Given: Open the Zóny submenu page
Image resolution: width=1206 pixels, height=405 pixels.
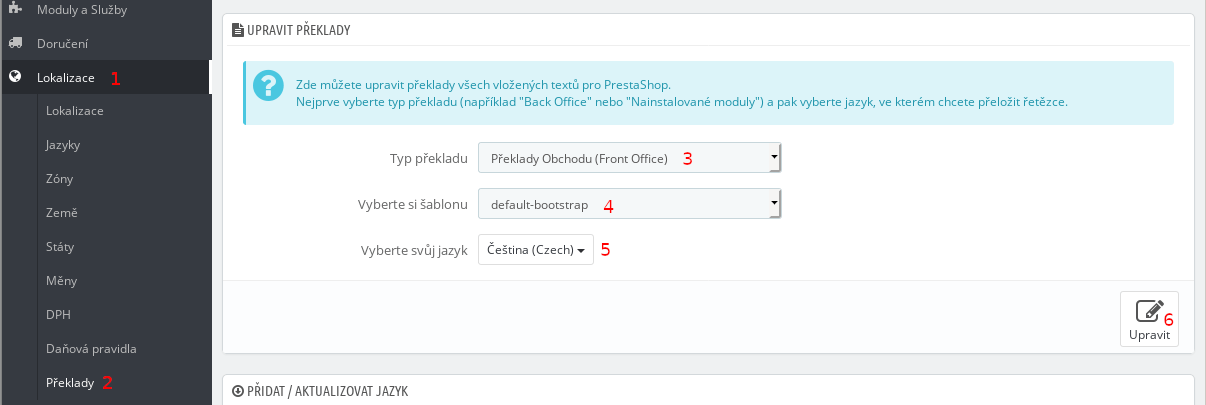Looking at the screenshot, I should click(59, 179).
